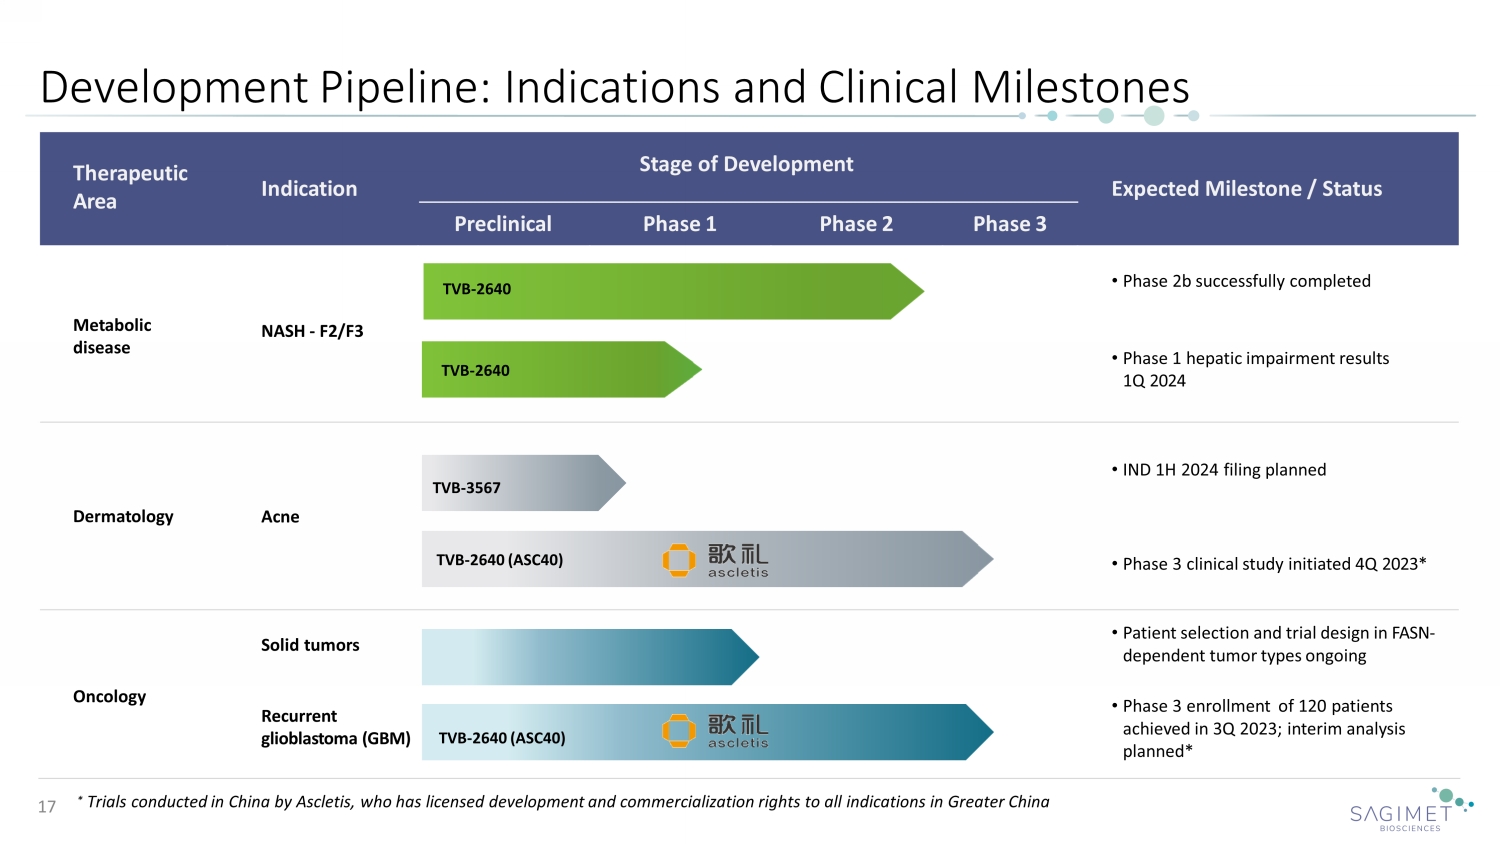Screen dimensions: 1500x844
Task: Select the Oncology therapeutic area label
Action: click(109, 696)
